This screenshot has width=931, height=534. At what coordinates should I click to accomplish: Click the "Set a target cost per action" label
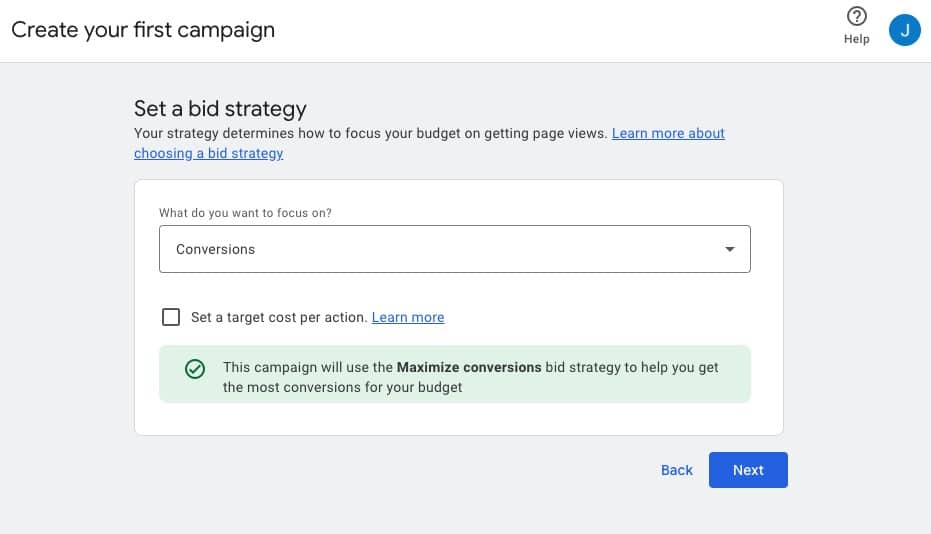pyautogui.click(x=279, y=317)
